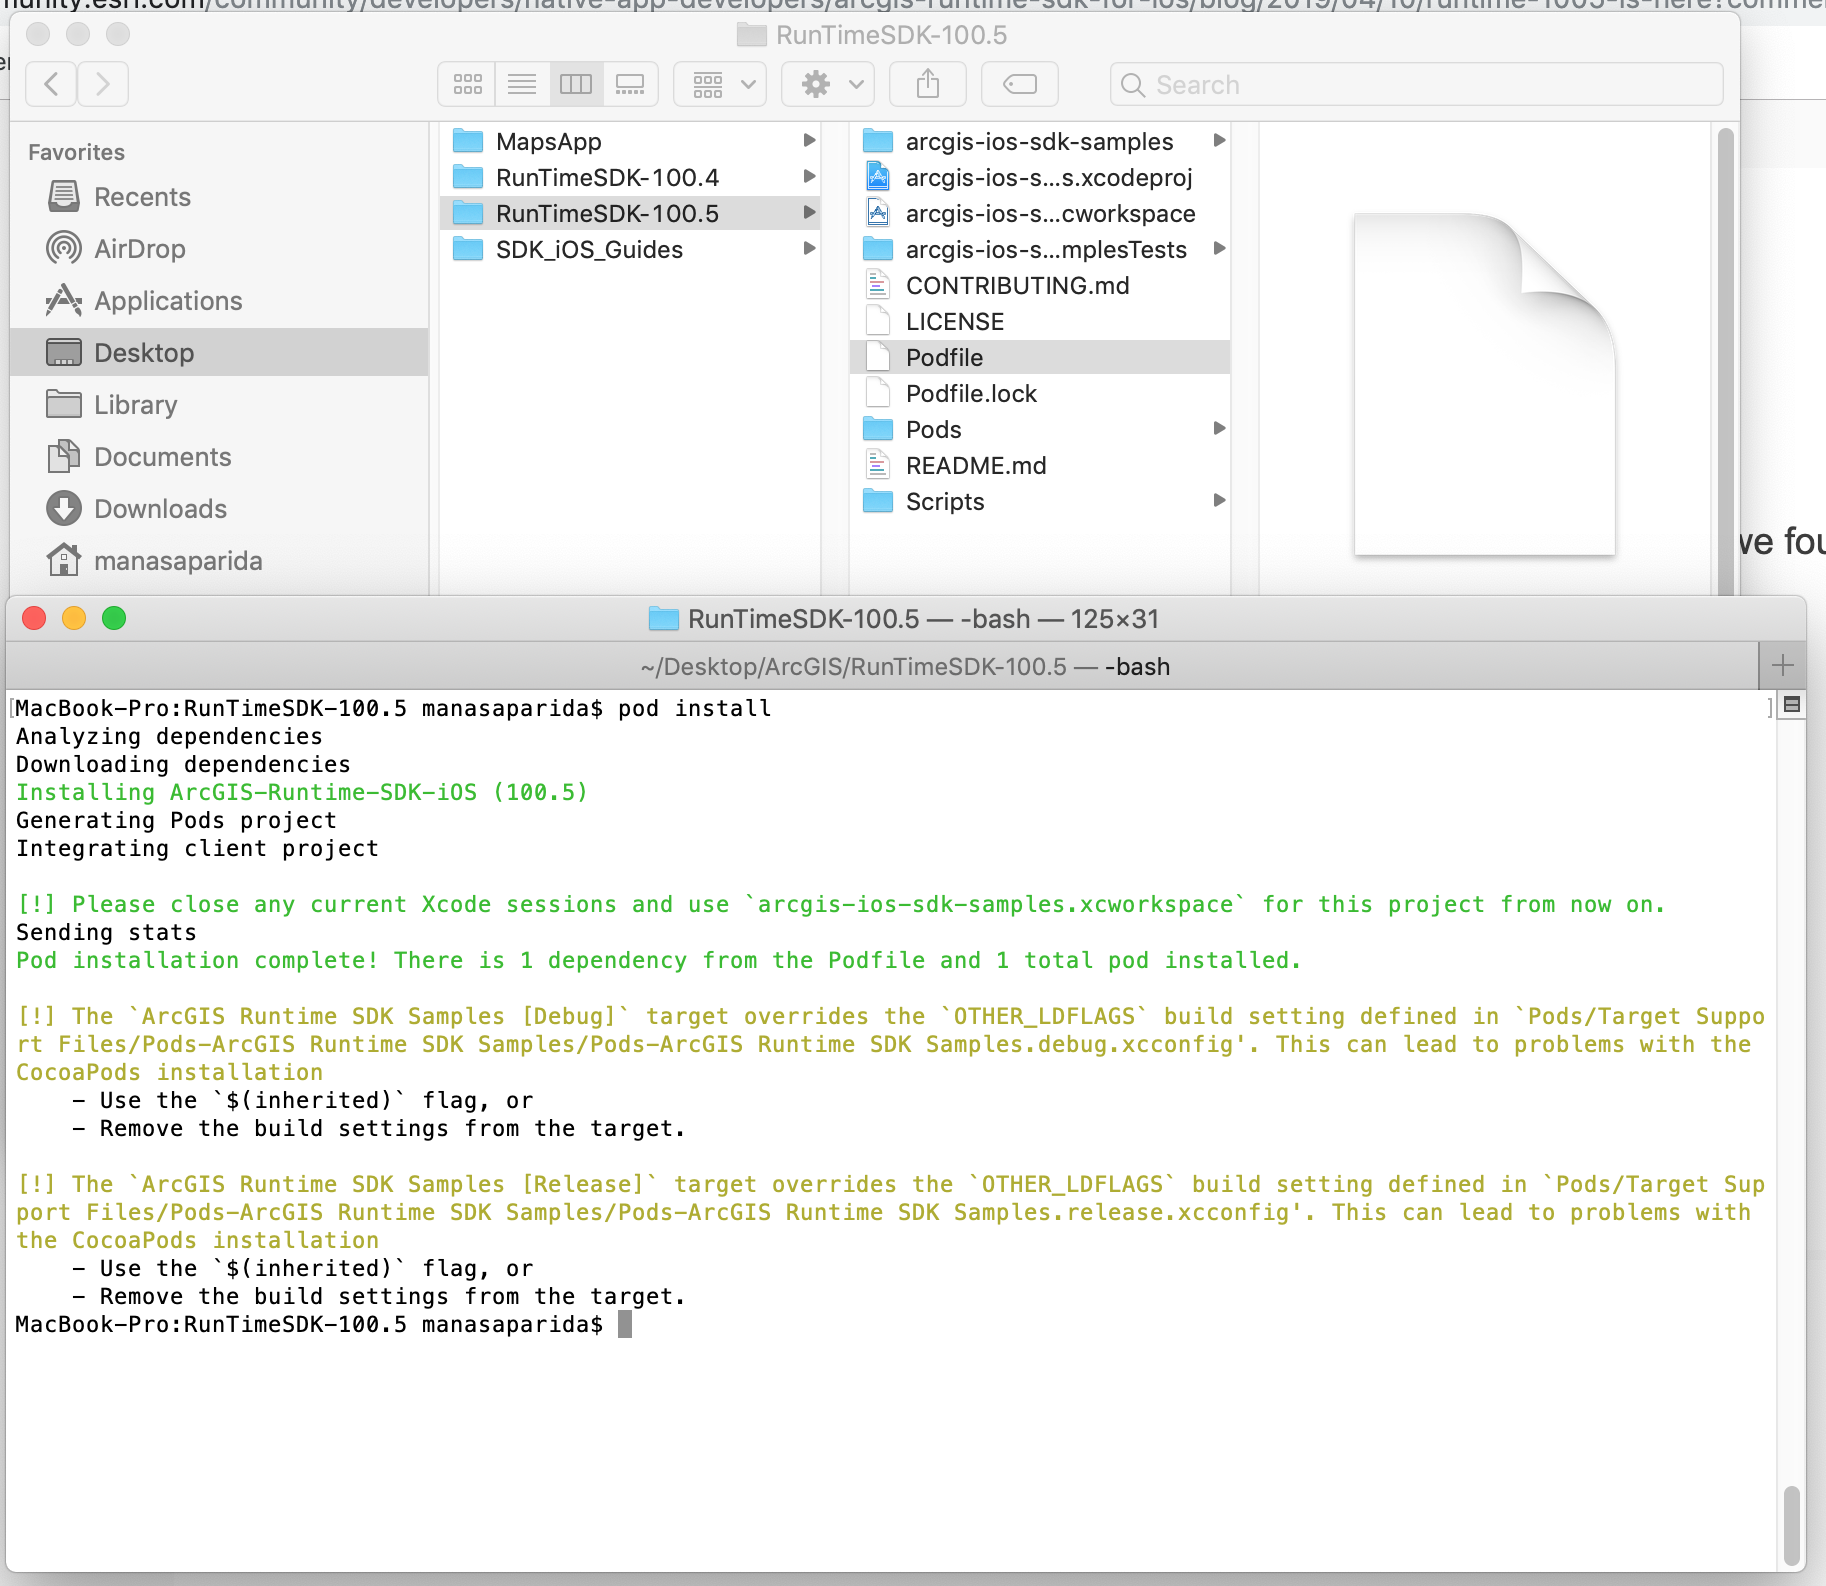Image resolution: width=1826 pixels, height=1586 pixels.
Task: Click the Finder preview column scrollbar
Action: coord(1725,360)
